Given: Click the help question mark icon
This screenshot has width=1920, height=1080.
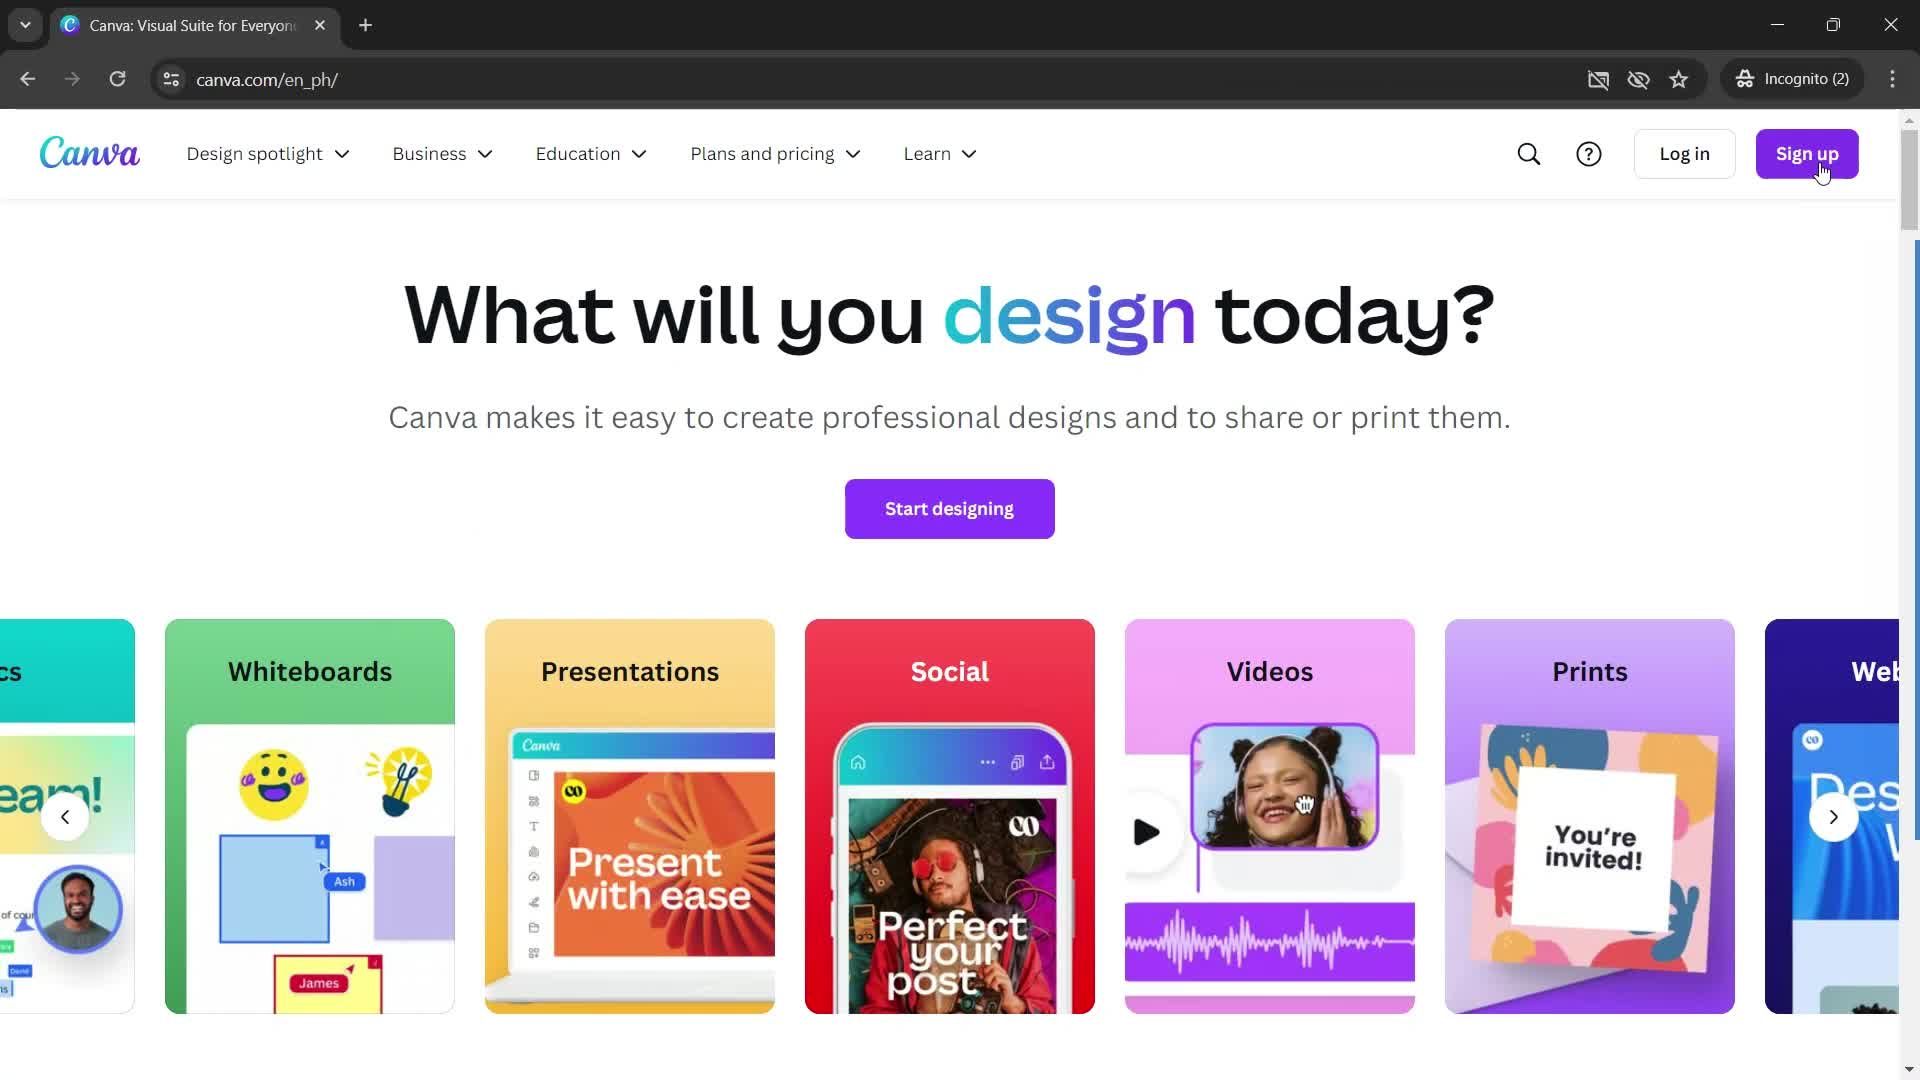Looking at the screenshot, I should [x=1589, y=153].
